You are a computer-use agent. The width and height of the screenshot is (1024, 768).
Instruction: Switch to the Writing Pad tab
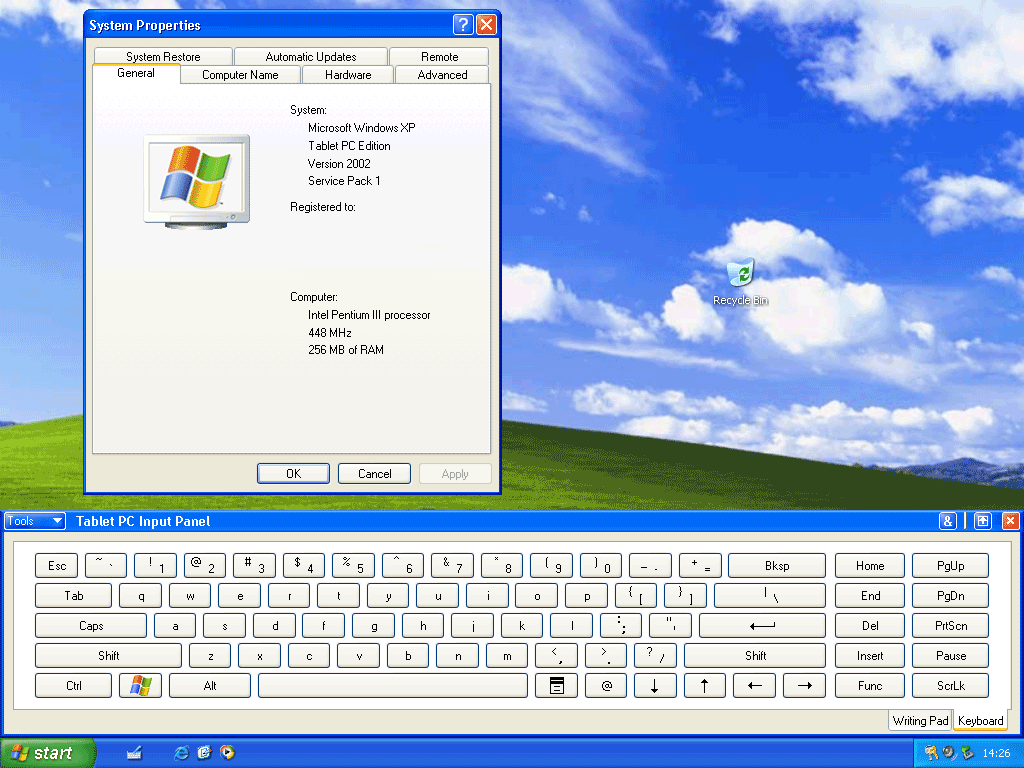(x=920, y=721)
